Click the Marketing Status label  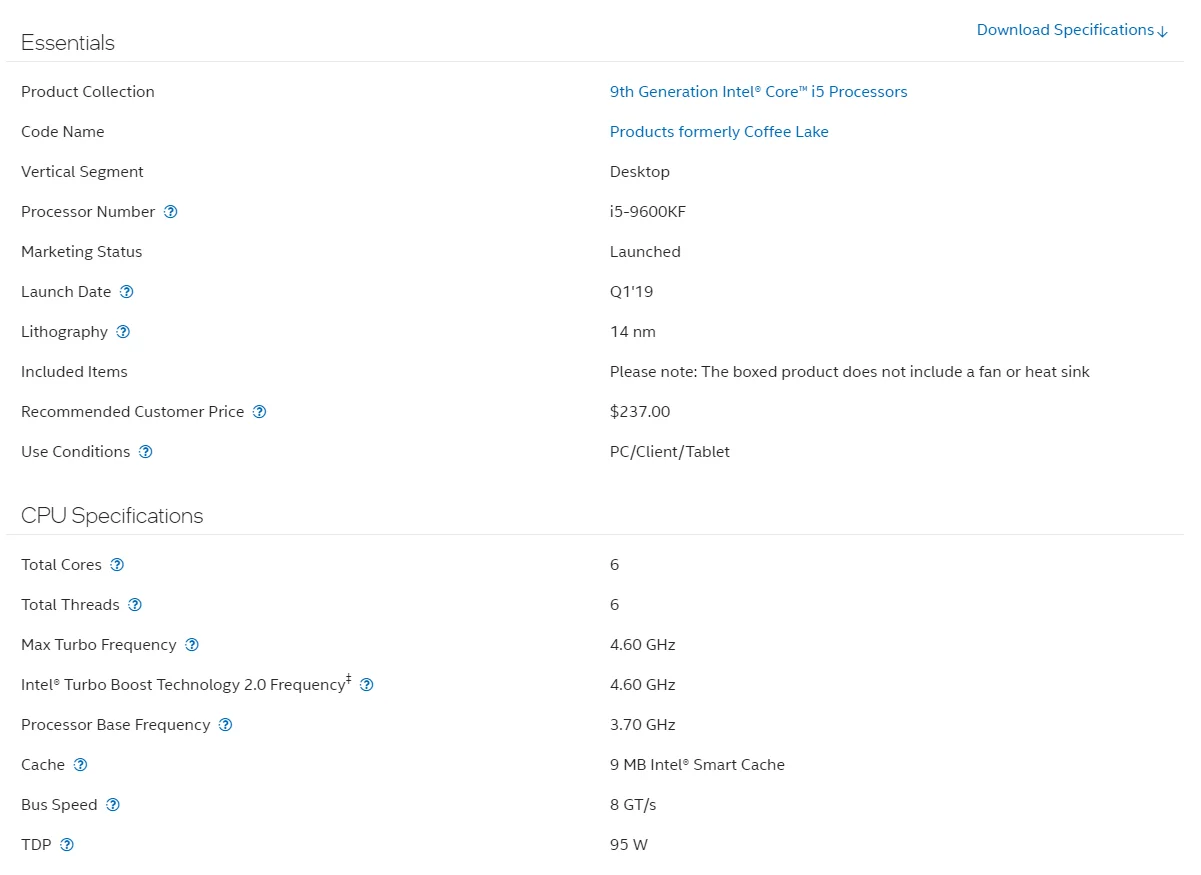[82, 252]
